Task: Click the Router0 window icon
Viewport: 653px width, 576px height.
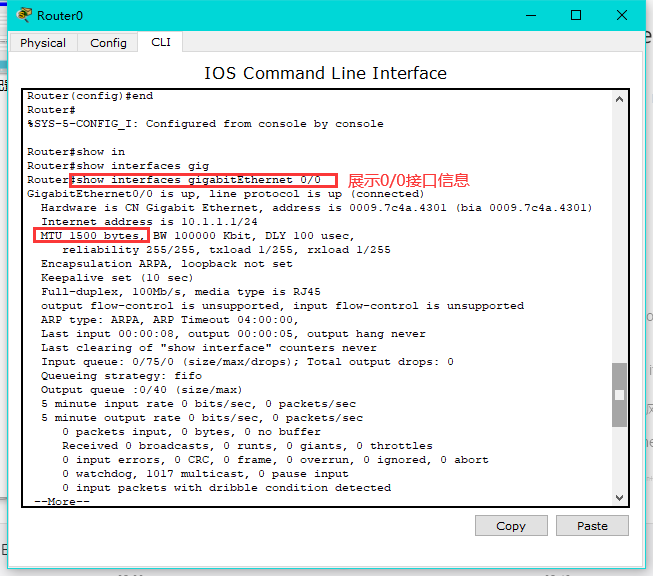Action: pos(24,15)
